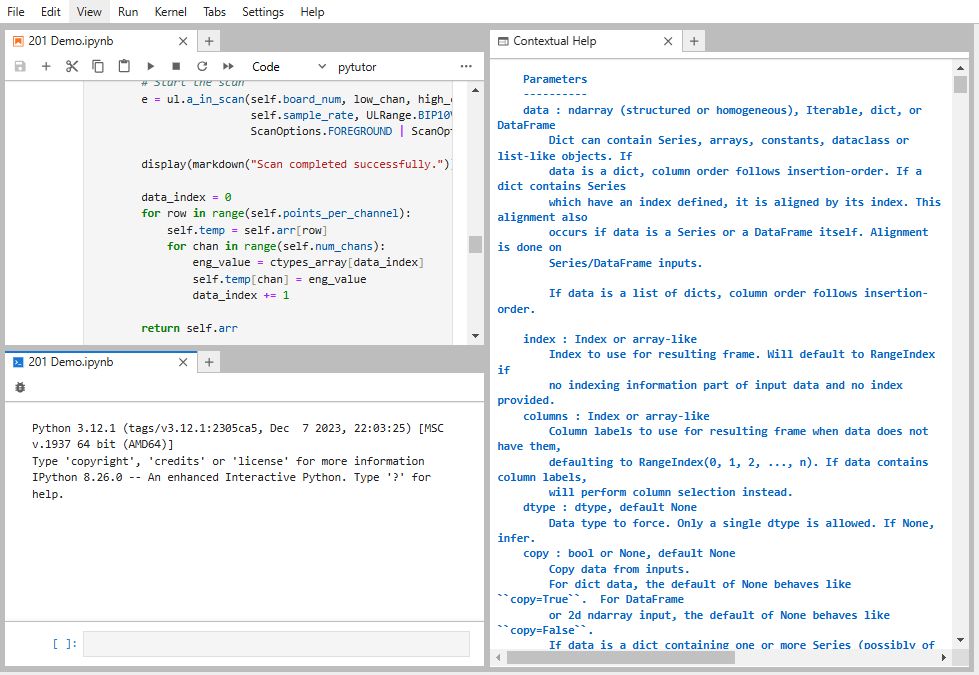979x675 pixels.
Task: Run the selected cell
Action: (150, 66)
